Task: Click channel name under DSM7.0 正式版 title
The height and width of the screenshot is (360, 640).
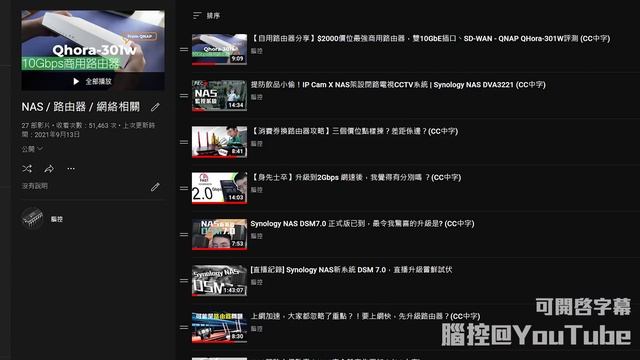Action: [x=256, y=236]
